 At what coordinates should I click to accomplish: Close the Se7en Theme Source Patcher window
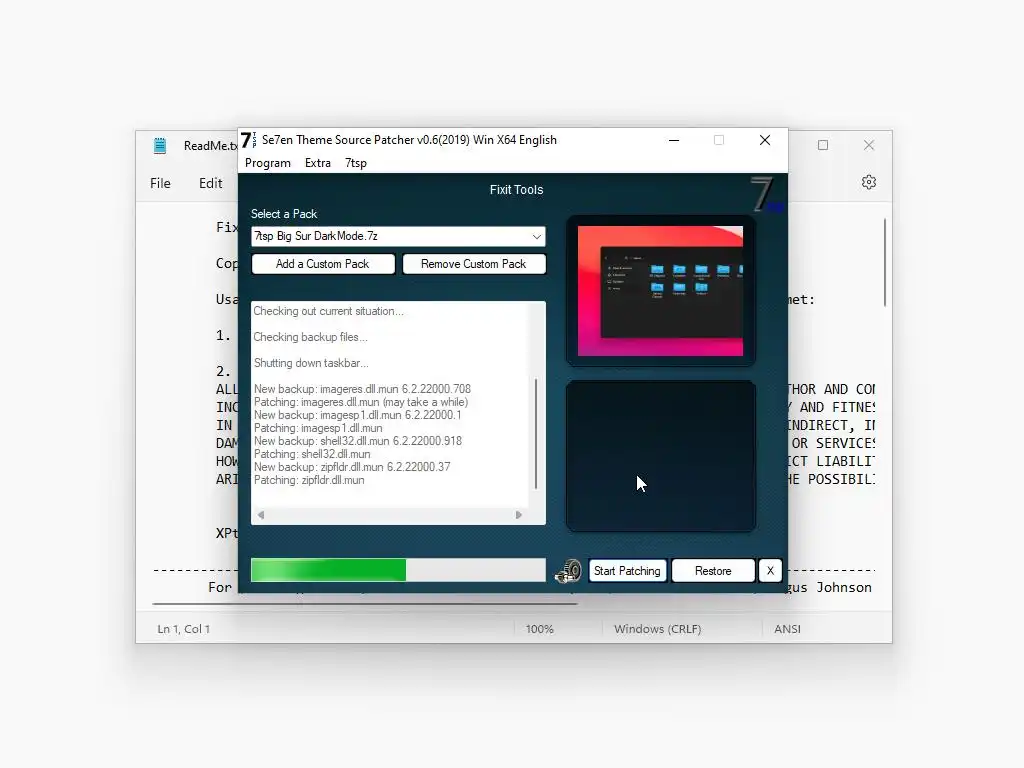pyautogui.click(x=765, y=140)
